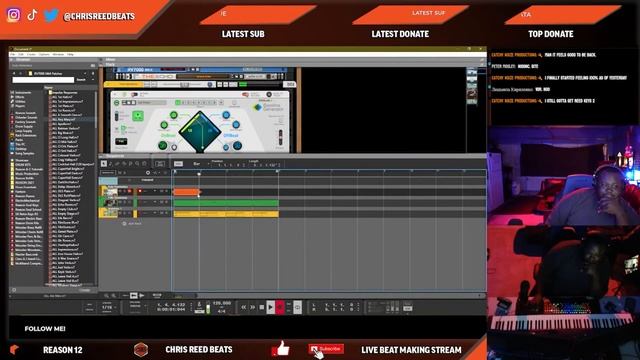Click the TikTok icon in stream overlay
This screenshot has height=360, width=640.
click(32, 15)
